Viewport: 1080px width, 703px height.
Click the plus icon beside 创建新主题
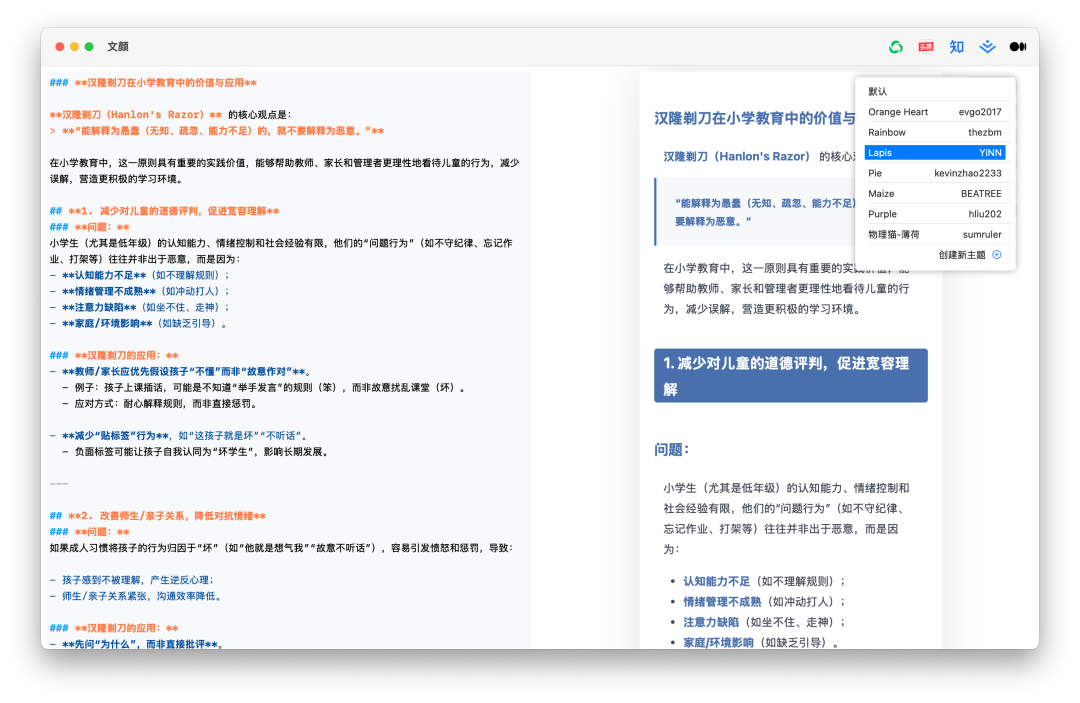pyautogui.click(x=996, y=255)
